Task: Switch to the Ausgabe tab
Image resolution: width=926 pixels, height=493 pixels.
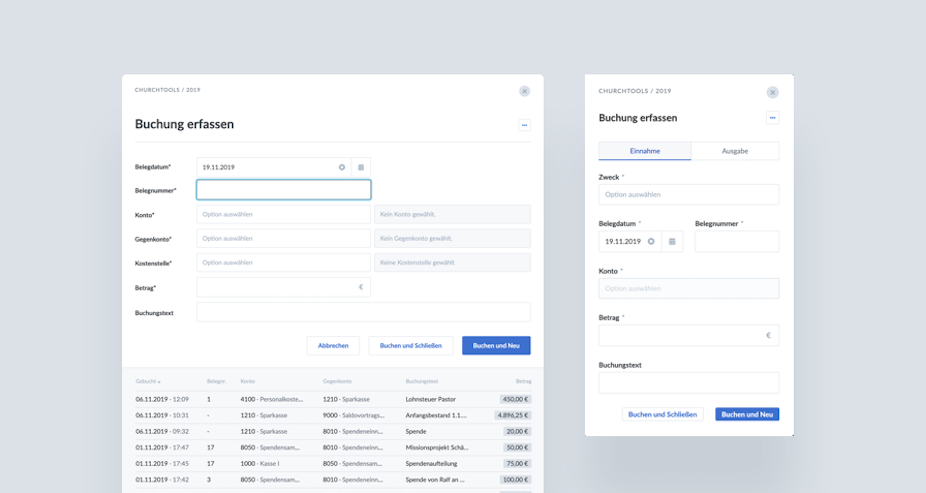Action: coord(735,151)
